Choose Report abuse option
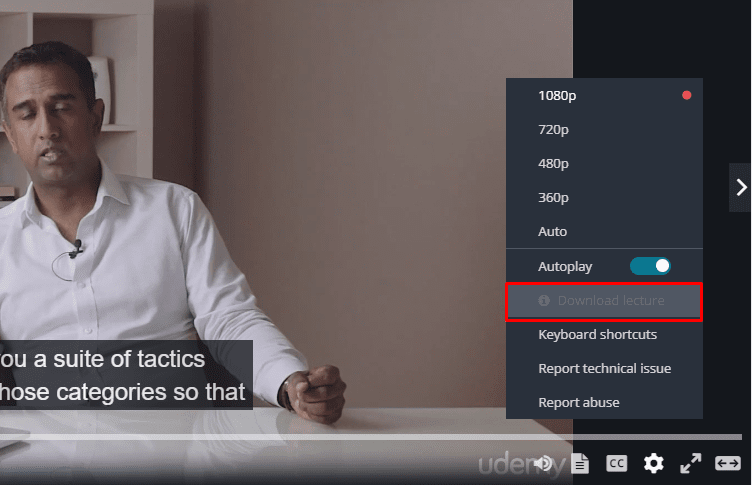Image resolution: width=752 pixels, height=485 pixels. pos(604,402)
